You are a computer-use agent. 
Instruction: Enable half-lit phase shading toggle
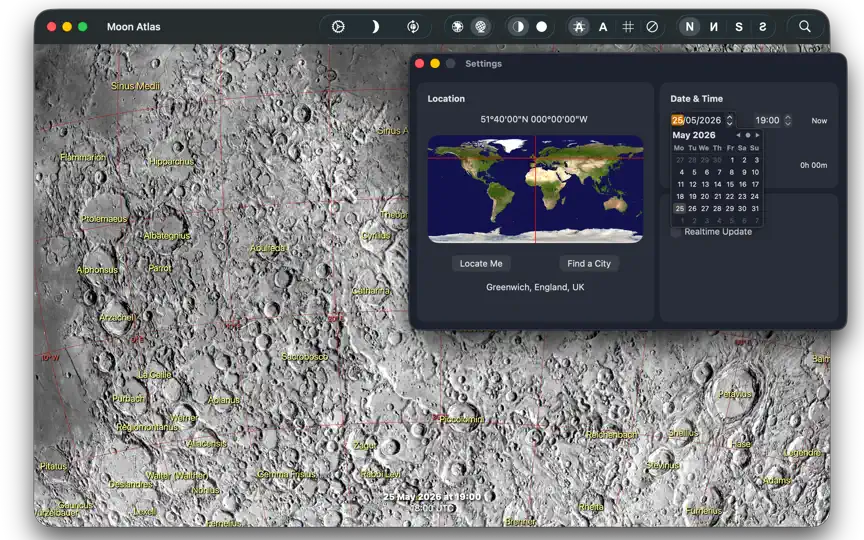point(518,26)
